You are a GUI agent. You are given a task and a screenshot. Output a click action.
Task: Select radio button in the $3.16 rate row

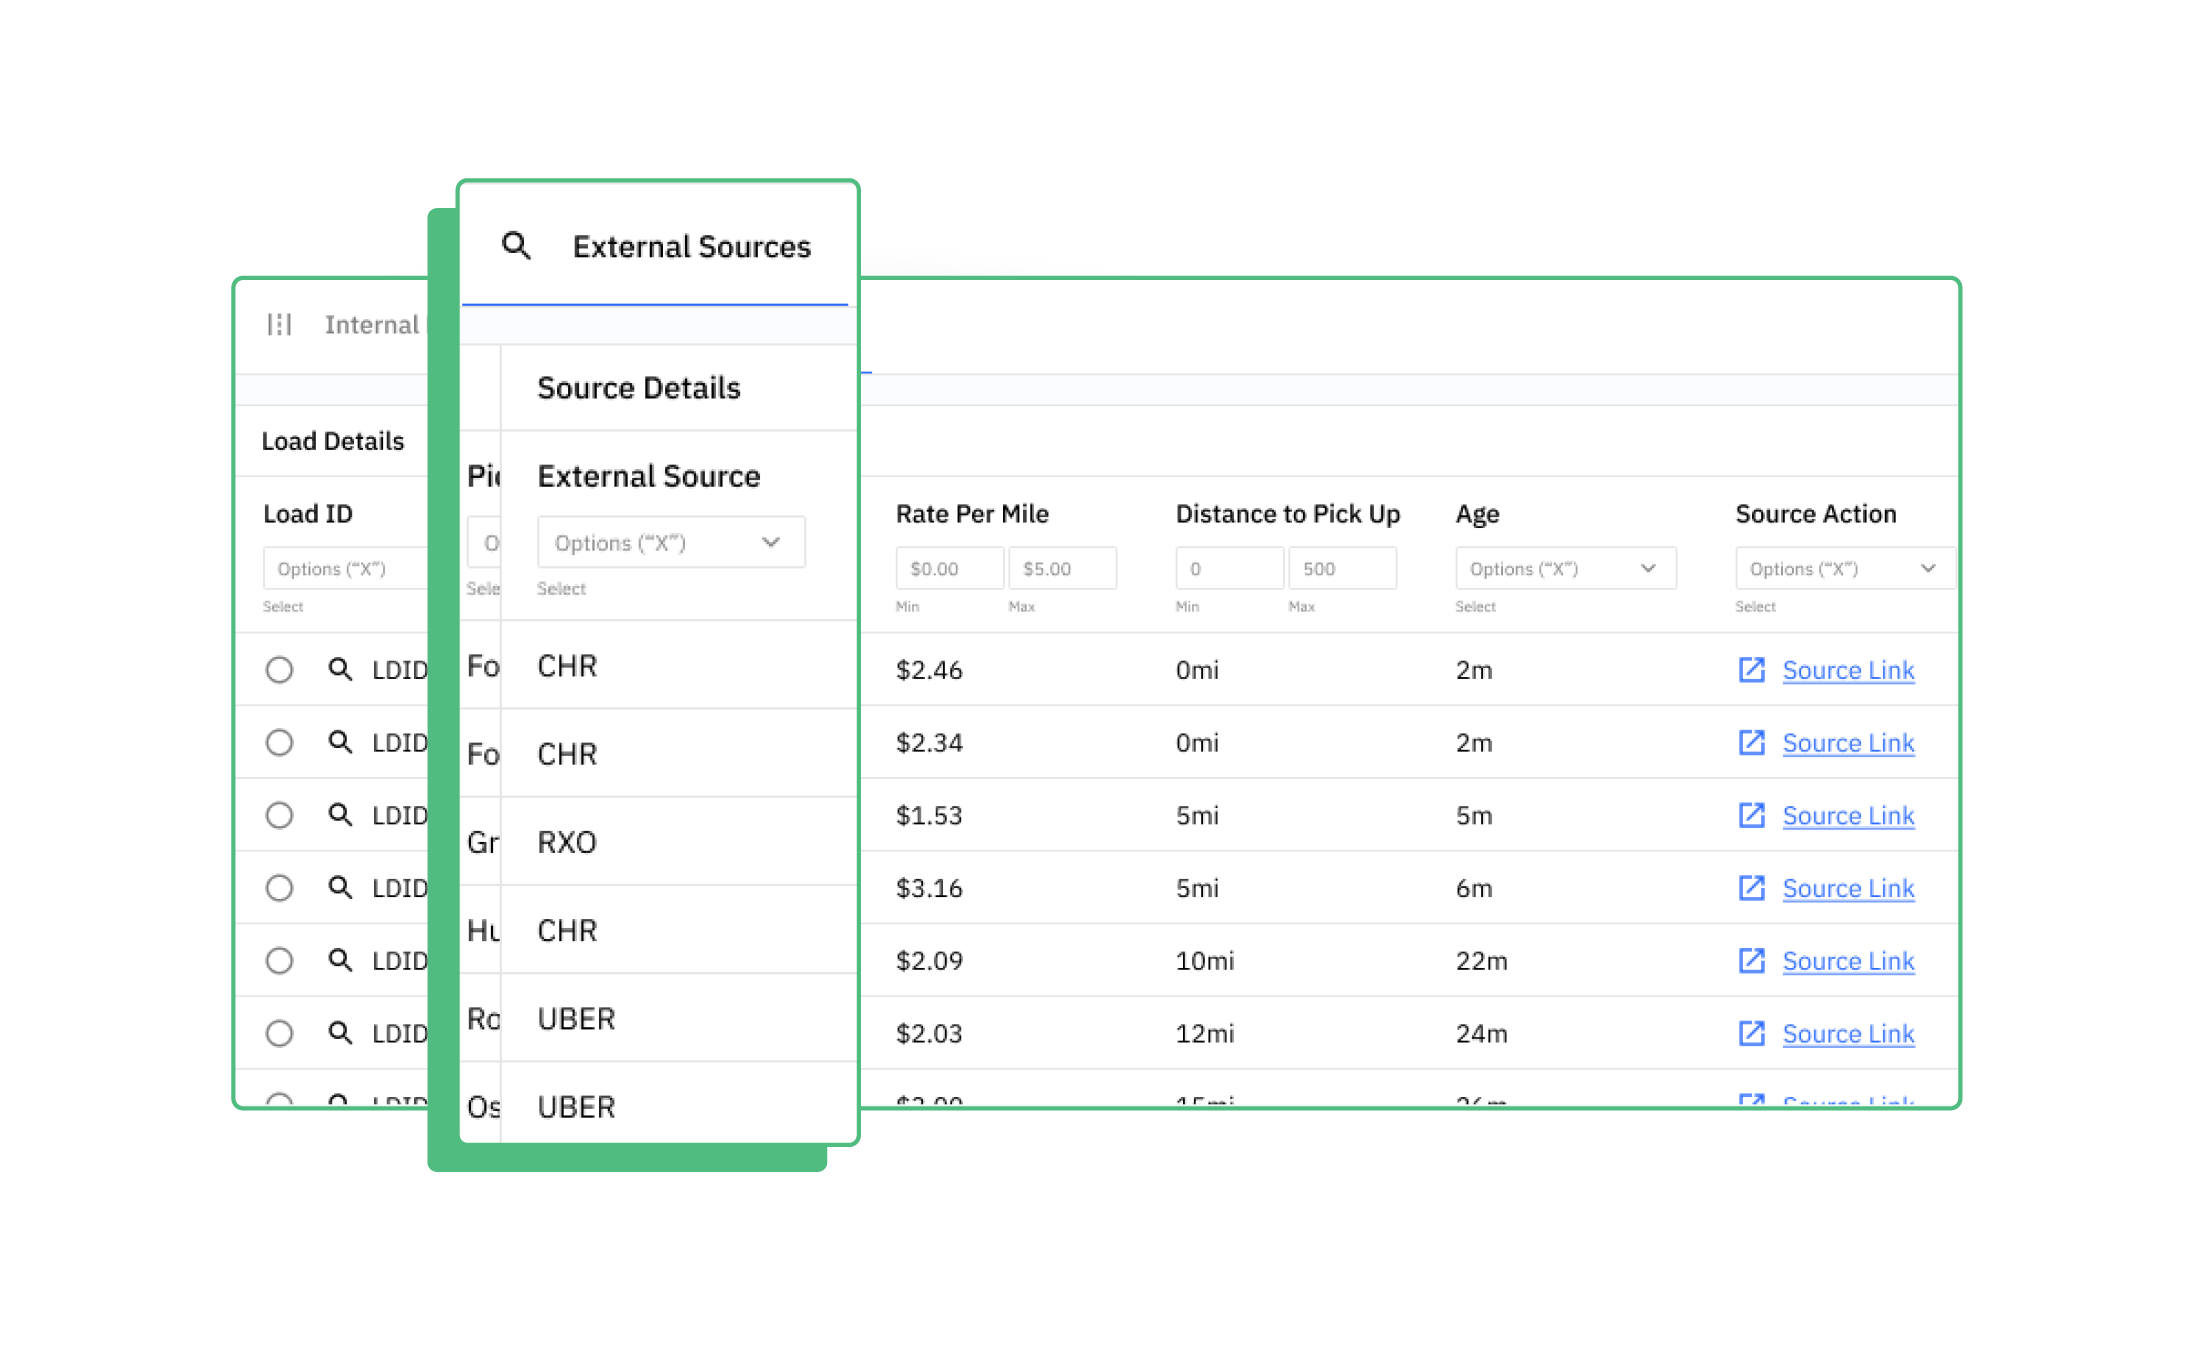pyautogui.click(x=279, y=887)
